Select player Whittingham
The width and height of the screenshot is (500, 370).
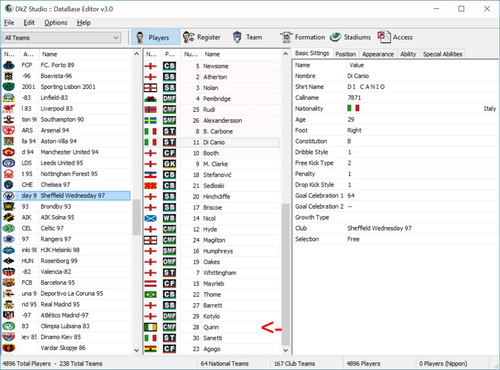tap(212, 273)
